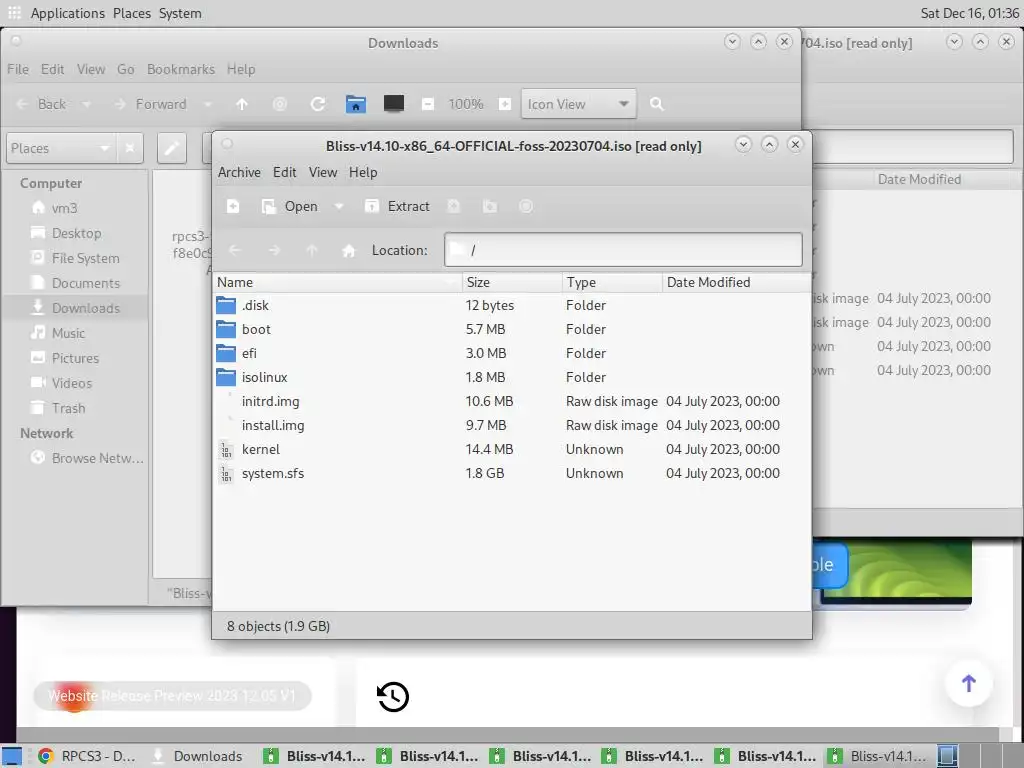Go up one level in archive
The width and height of the screenshot is (1024, 768).
312,250
